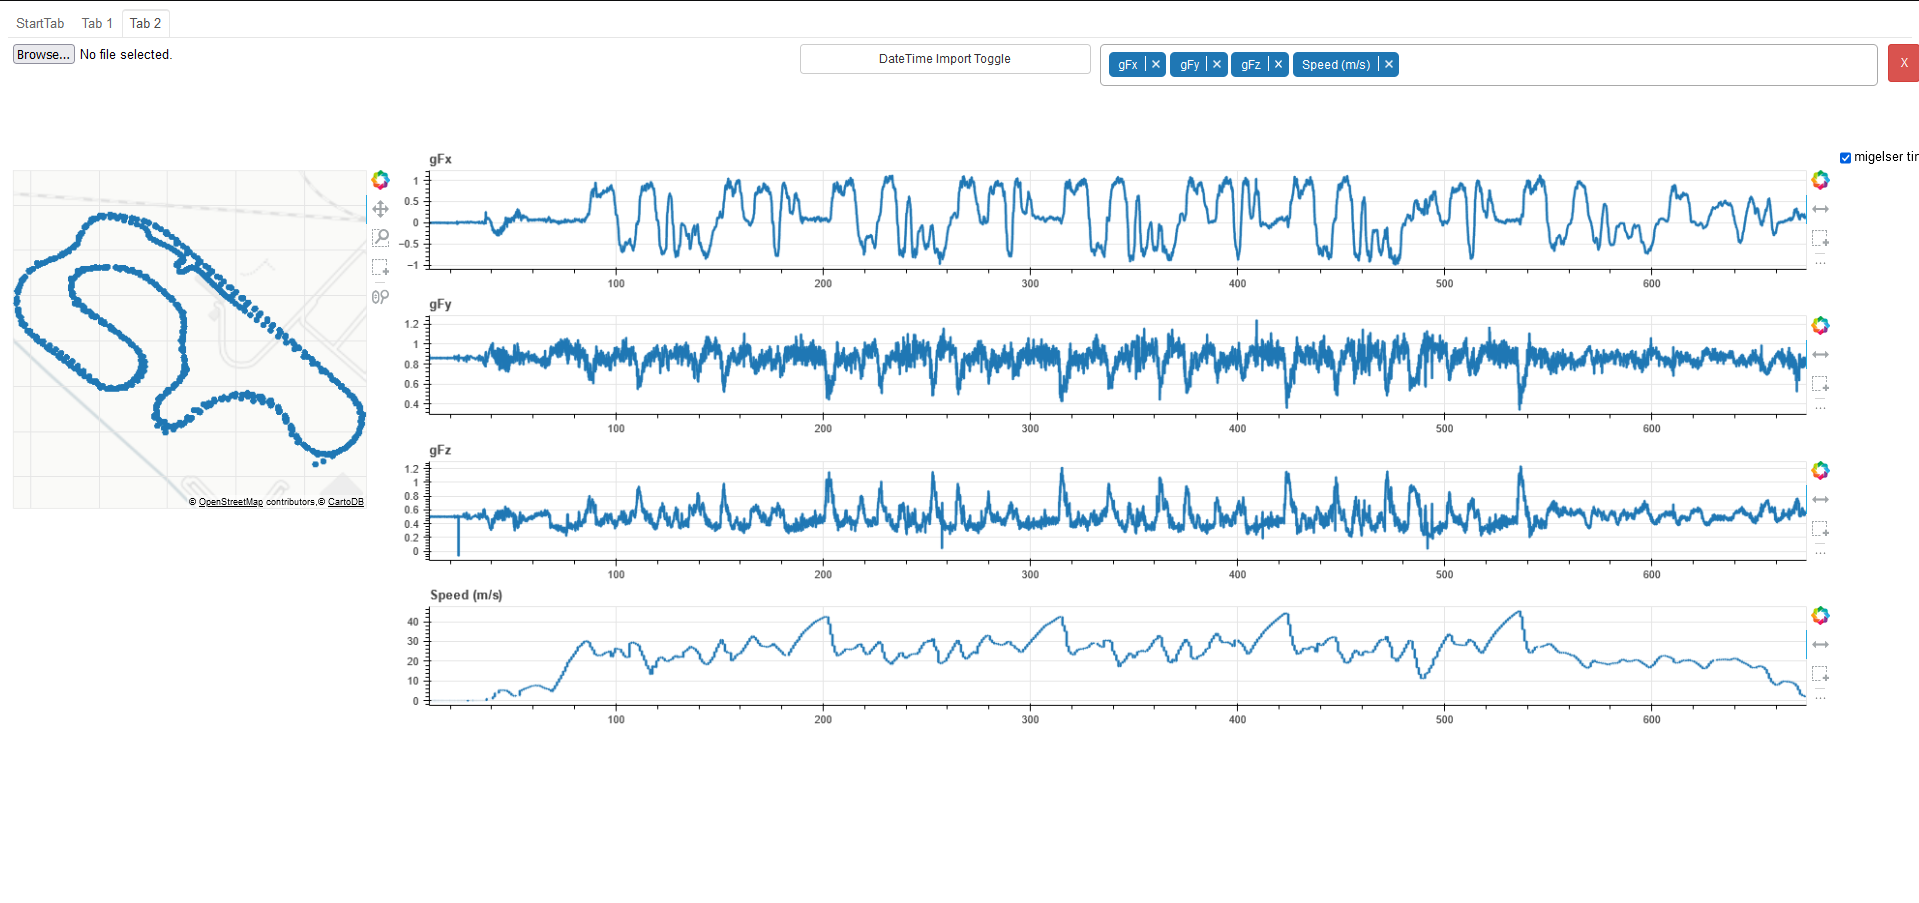Open more tools for the Speed plot
This screenshot has width=1919, height=903.
1820,698
